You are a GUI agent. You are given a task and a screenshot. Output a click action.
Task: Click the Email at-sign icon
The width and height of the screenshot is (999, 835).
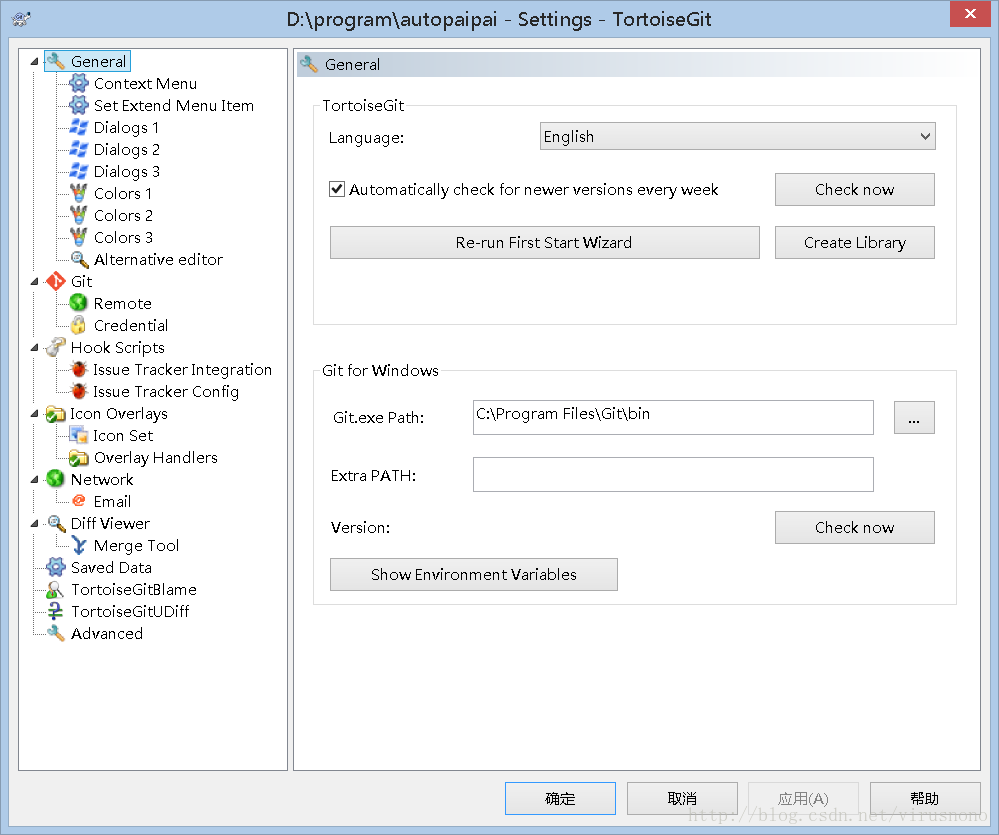click(x=78, y=501)
